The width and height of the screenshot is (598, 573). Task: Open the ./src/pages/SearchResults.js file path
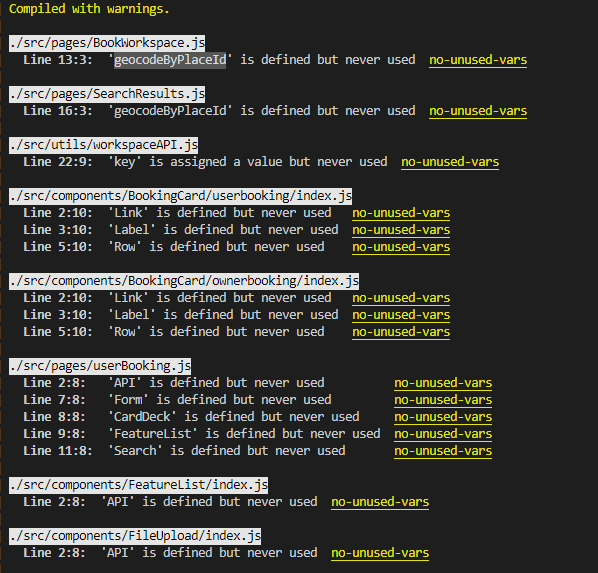pyautogui.click(x=107, y=94)
